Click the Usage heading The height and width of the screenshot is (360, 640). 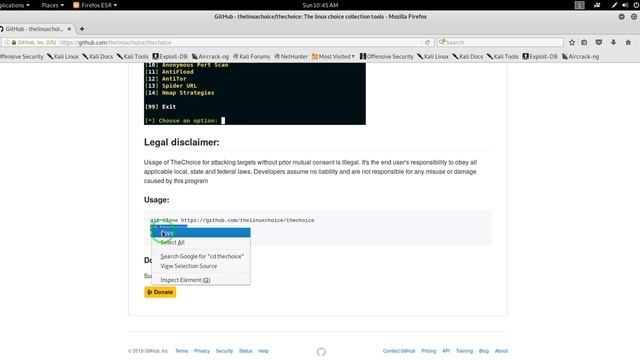coord(156,200)
